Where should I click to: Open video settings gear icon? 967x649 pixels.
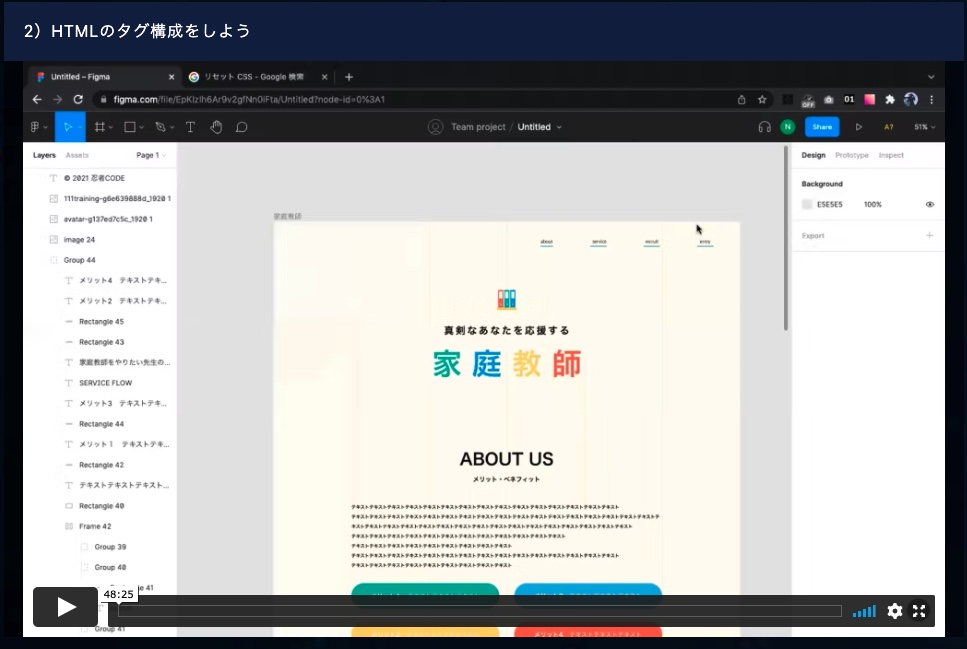point(895,611)
